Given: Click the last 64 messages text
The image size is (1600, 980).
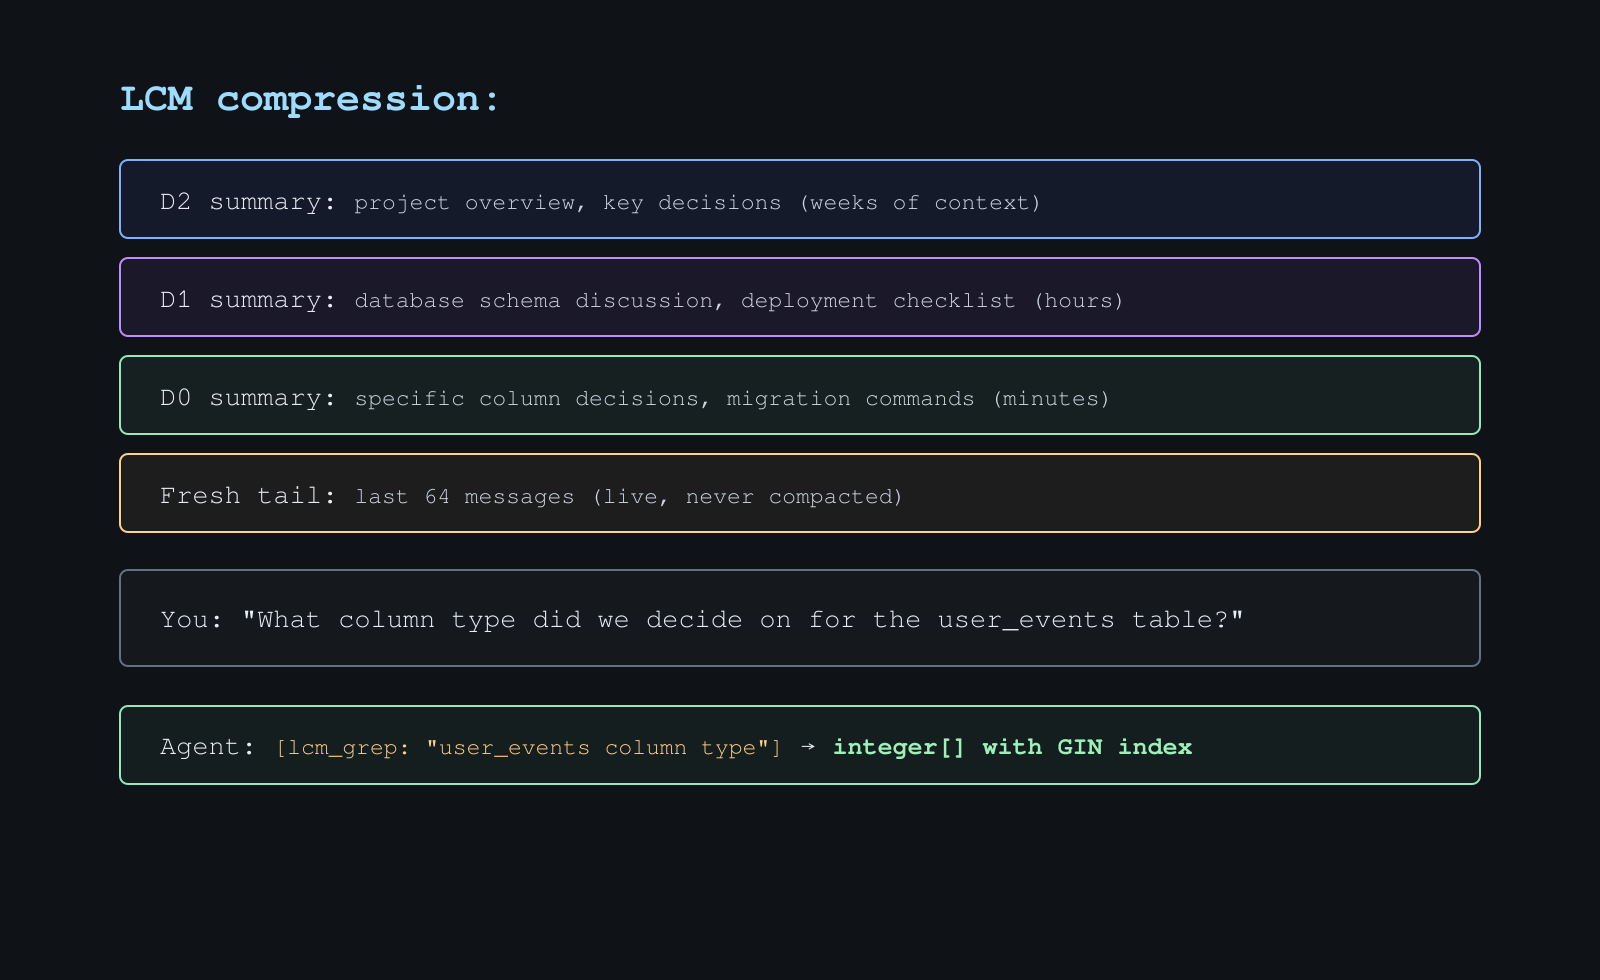Looking at the screenshot, I should (466, 497).
